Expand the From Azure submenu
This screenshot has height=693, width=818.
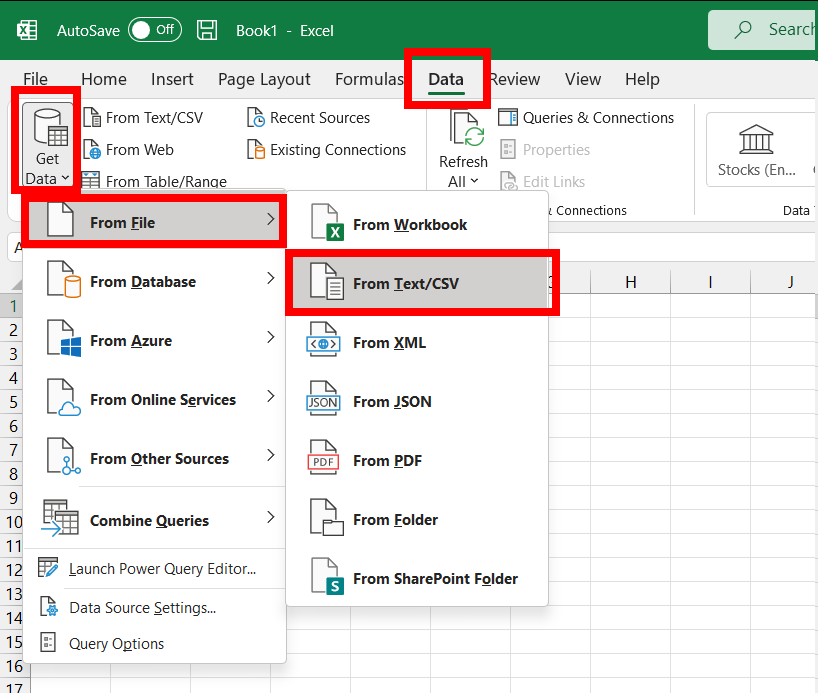click(x=154, y=340)
